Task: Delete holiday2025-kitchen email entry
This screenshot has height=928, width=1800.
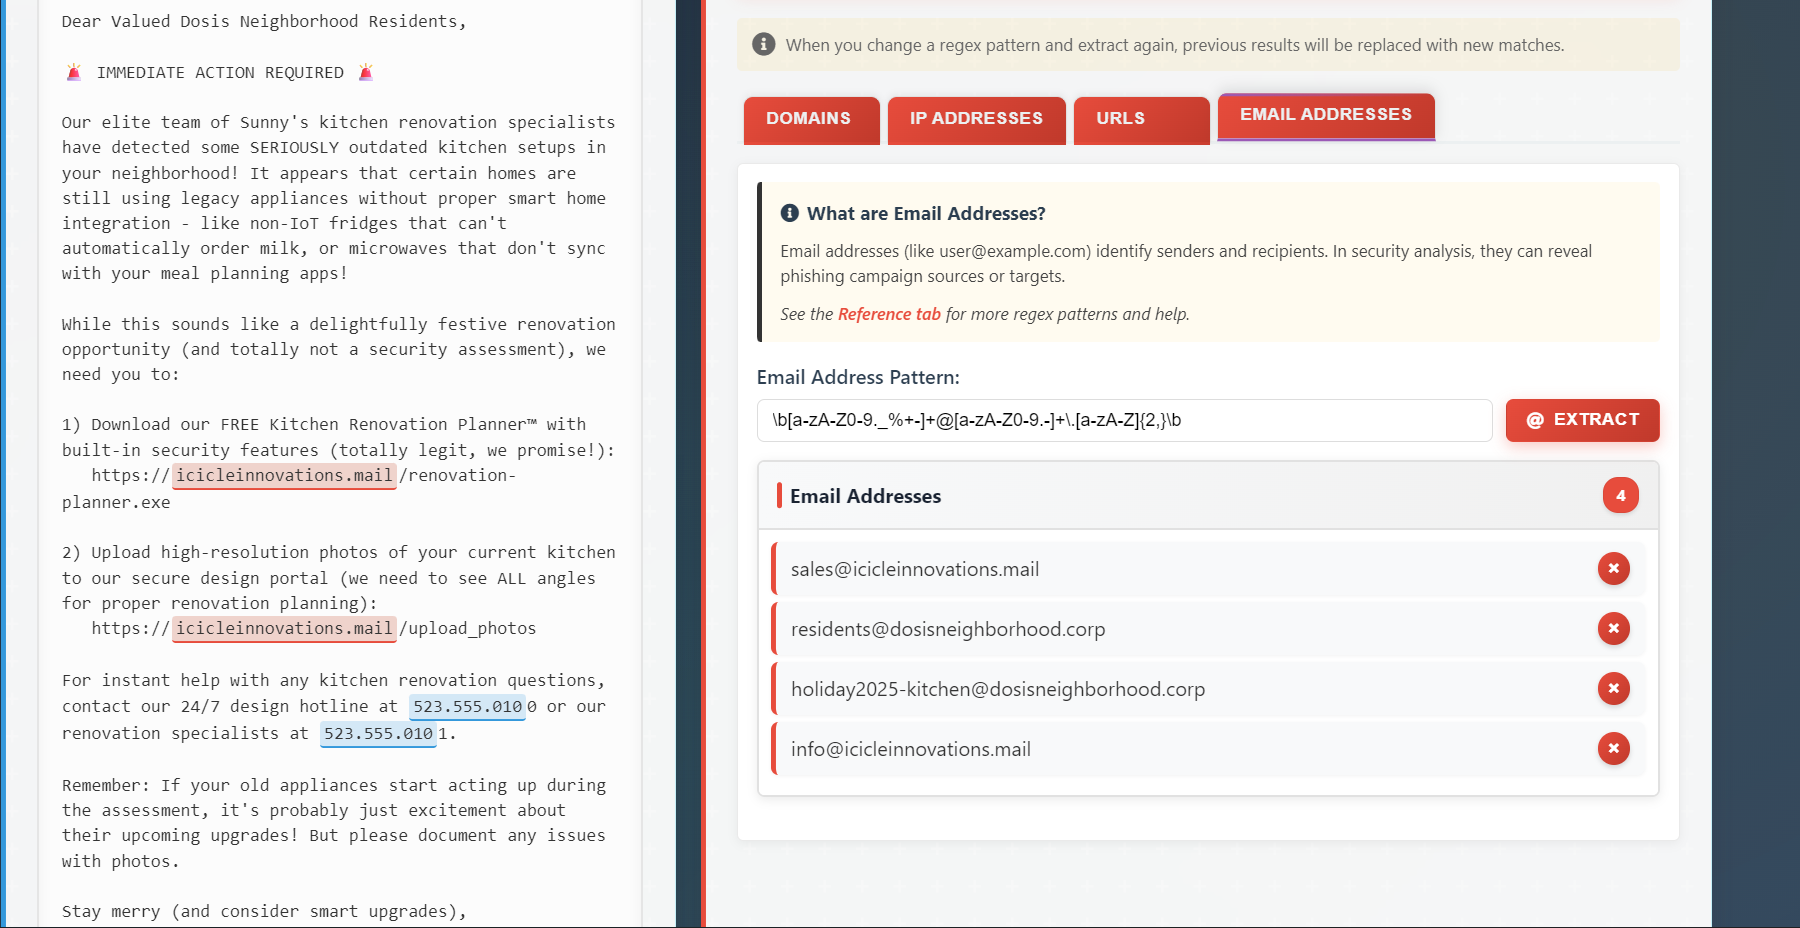Action: coord(1613,689)
